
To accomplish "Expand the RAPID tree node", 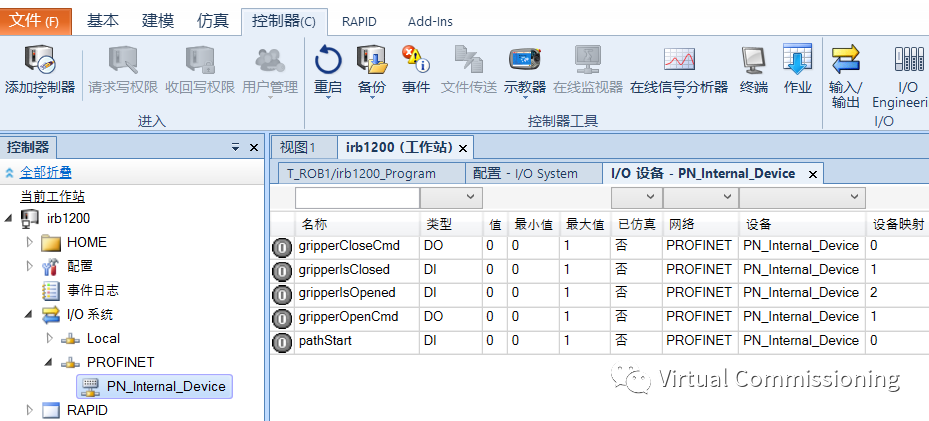I will point(30,410).
